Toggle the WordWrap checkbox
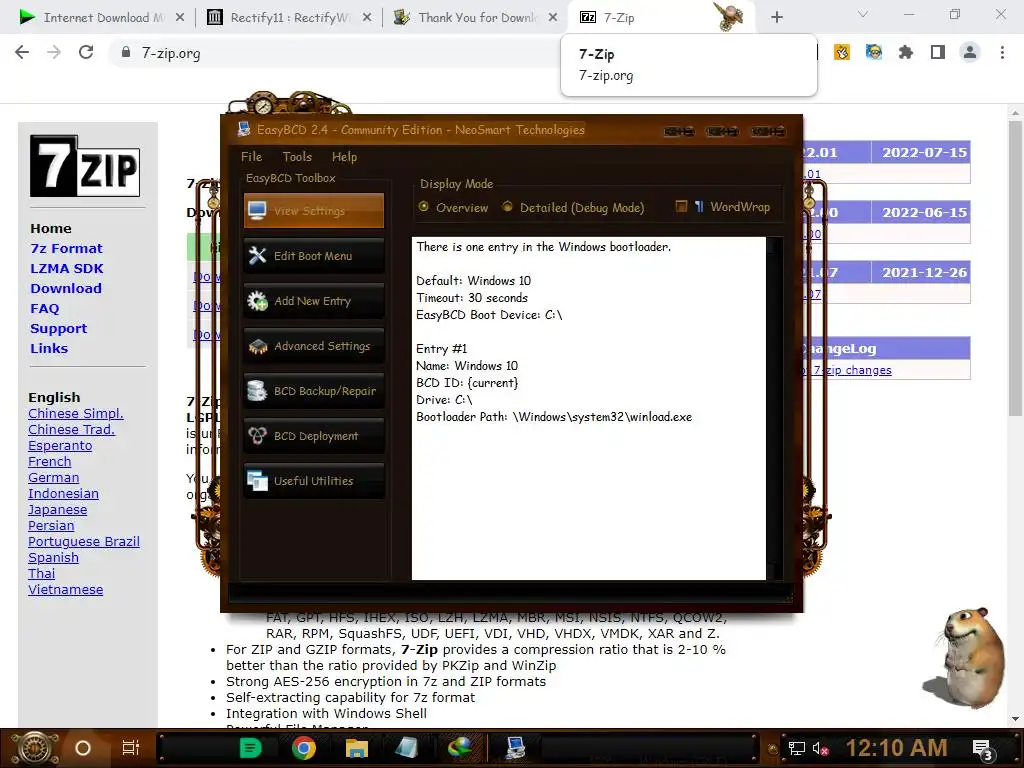 tap(681, 206)
